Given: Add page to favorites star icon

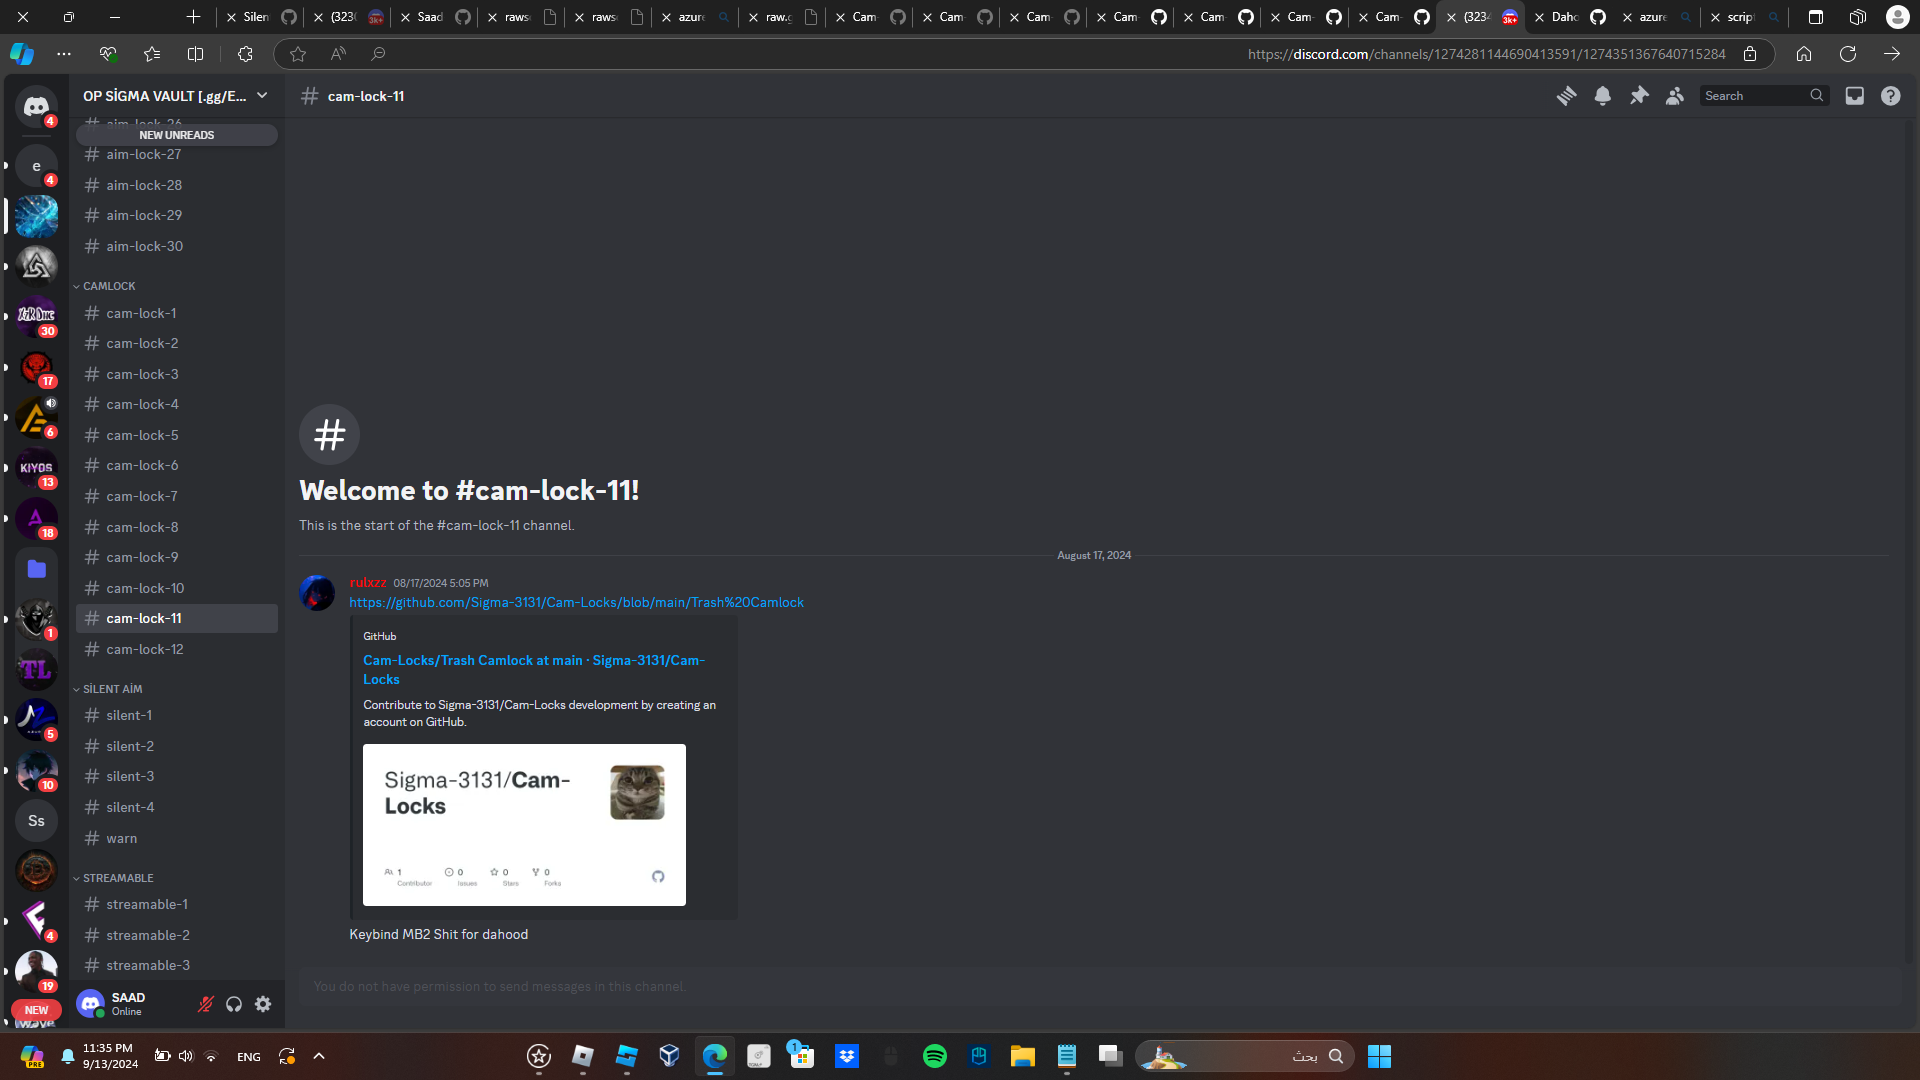Looking at the screenshot, I should (298, 54).
